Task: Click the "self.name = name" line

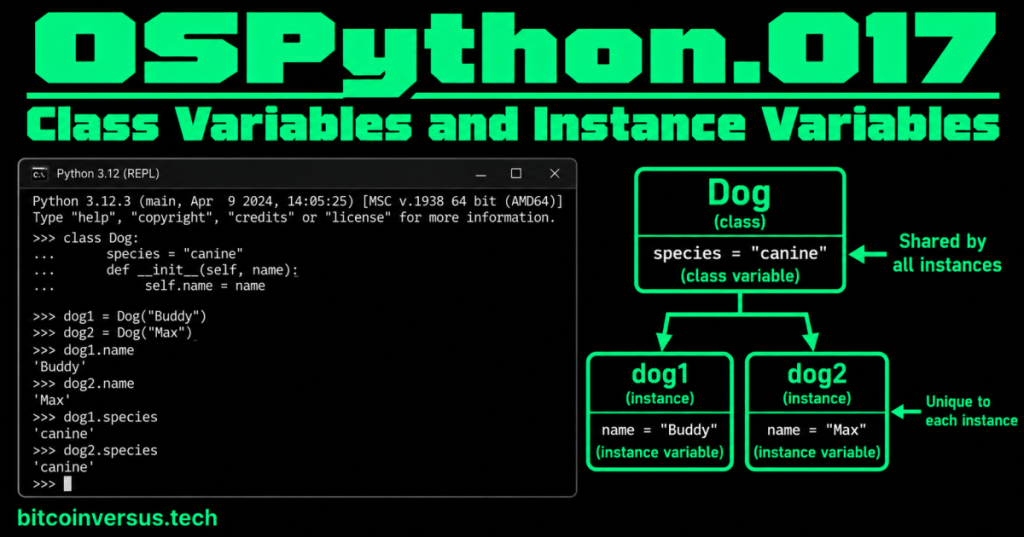Action: click(205, 285)
